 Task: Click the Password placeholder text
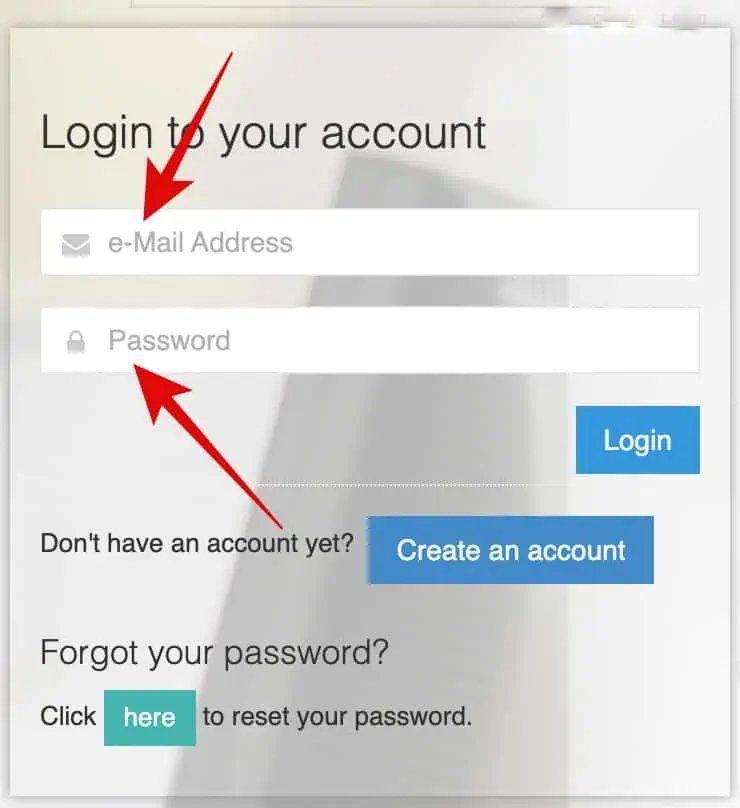pos(169,341)
